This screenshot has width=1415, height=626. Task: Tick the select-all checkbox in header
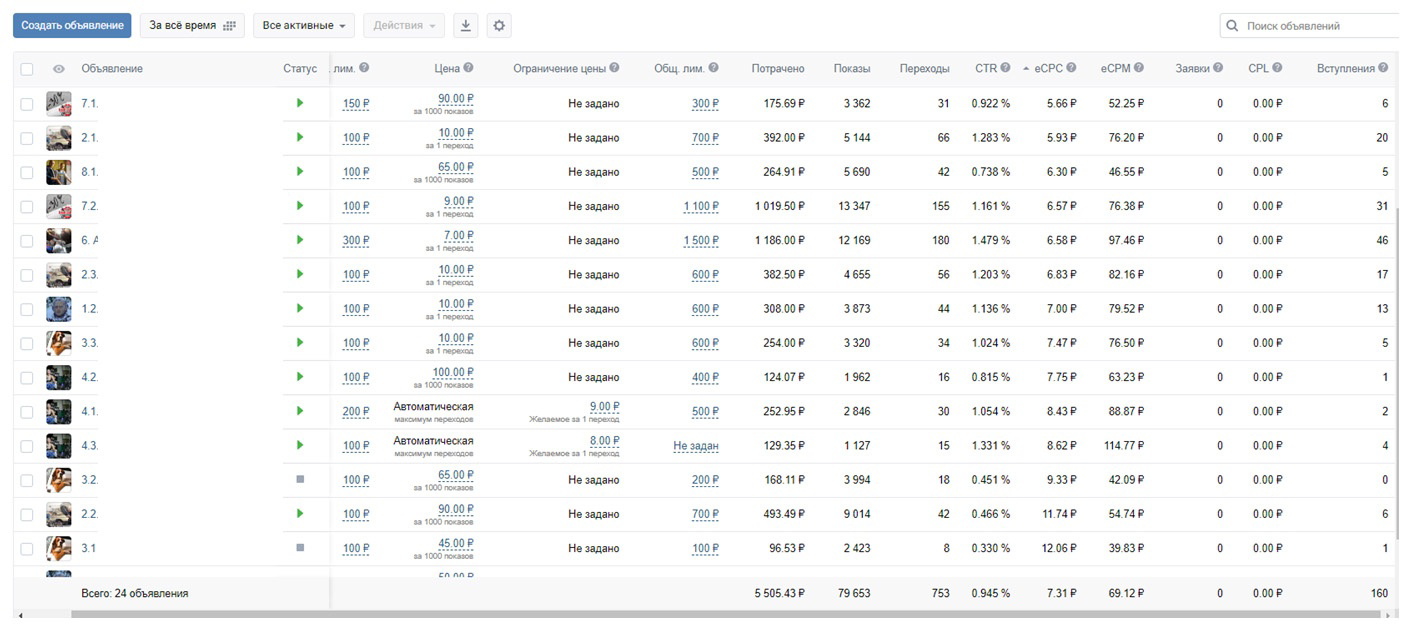[x=27, y=69]
